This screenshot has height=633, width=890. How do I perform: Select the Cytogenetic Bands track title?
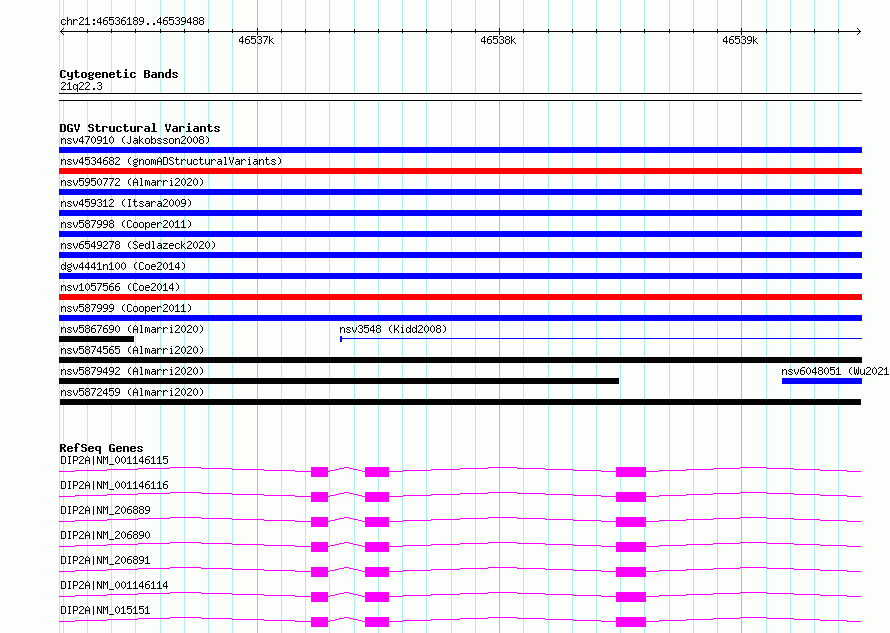tap(119, 74)
